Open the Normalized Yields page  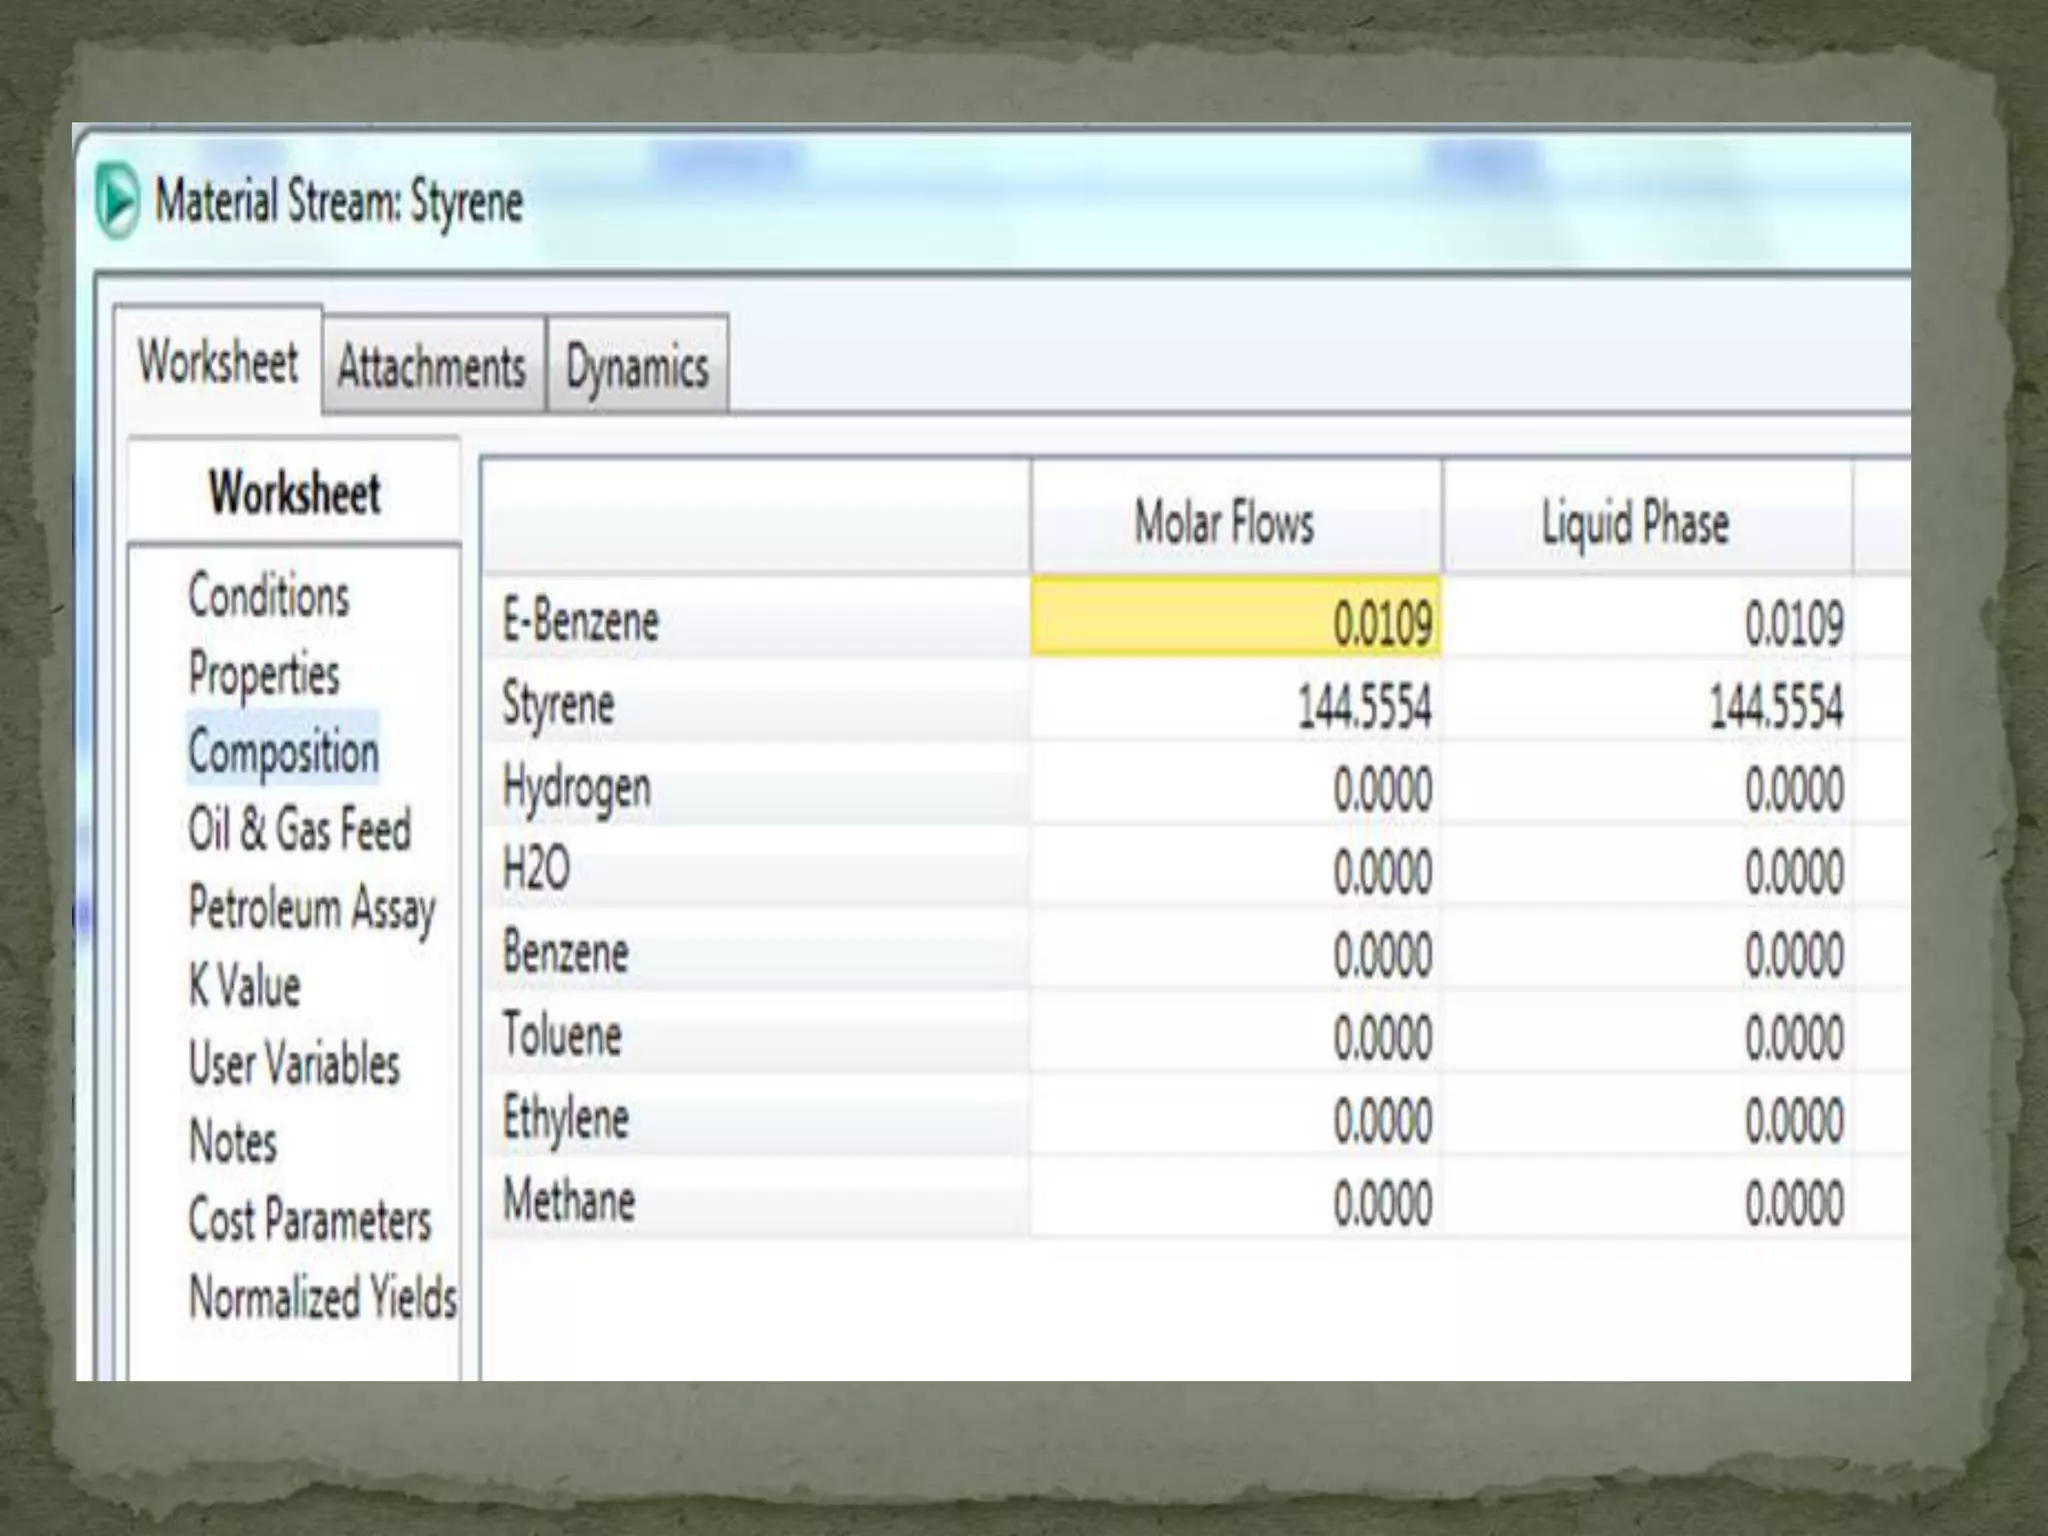click(x=322, y=1298)
